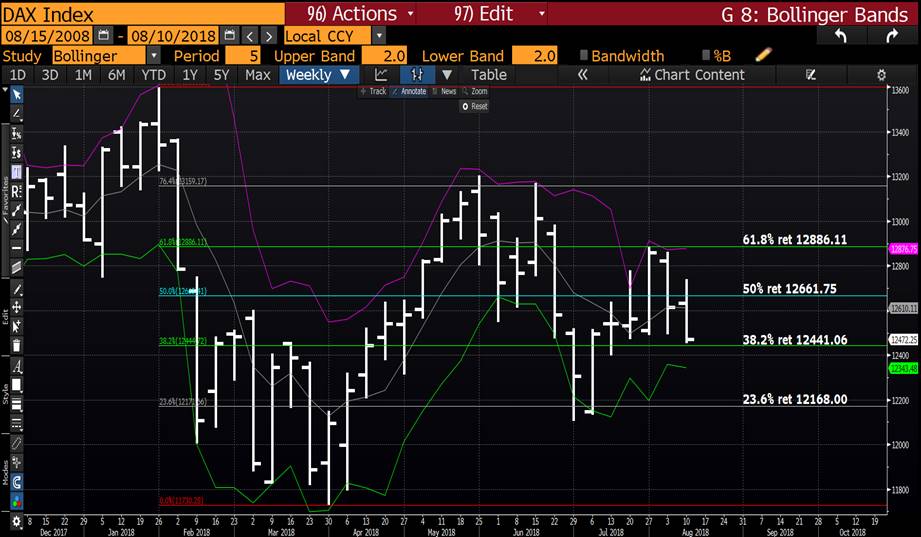This screenshot has width=921, height=537.
Task: Select the 6M range tab
Action: 116,75
